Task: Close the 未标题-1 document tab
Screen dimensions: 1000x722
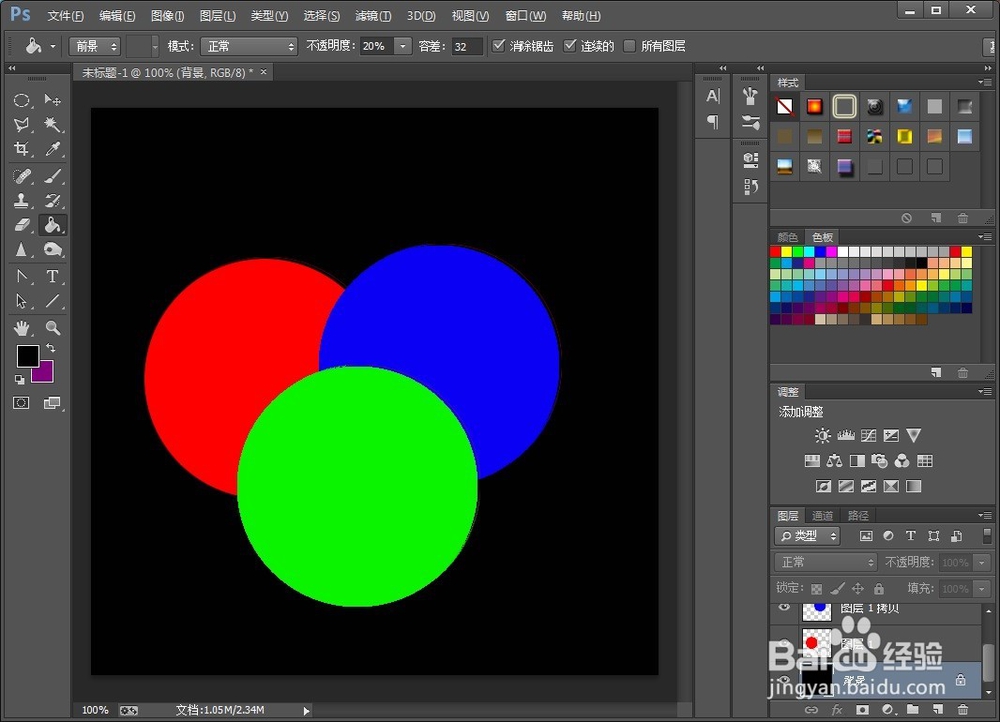Action: click(263, 72)
